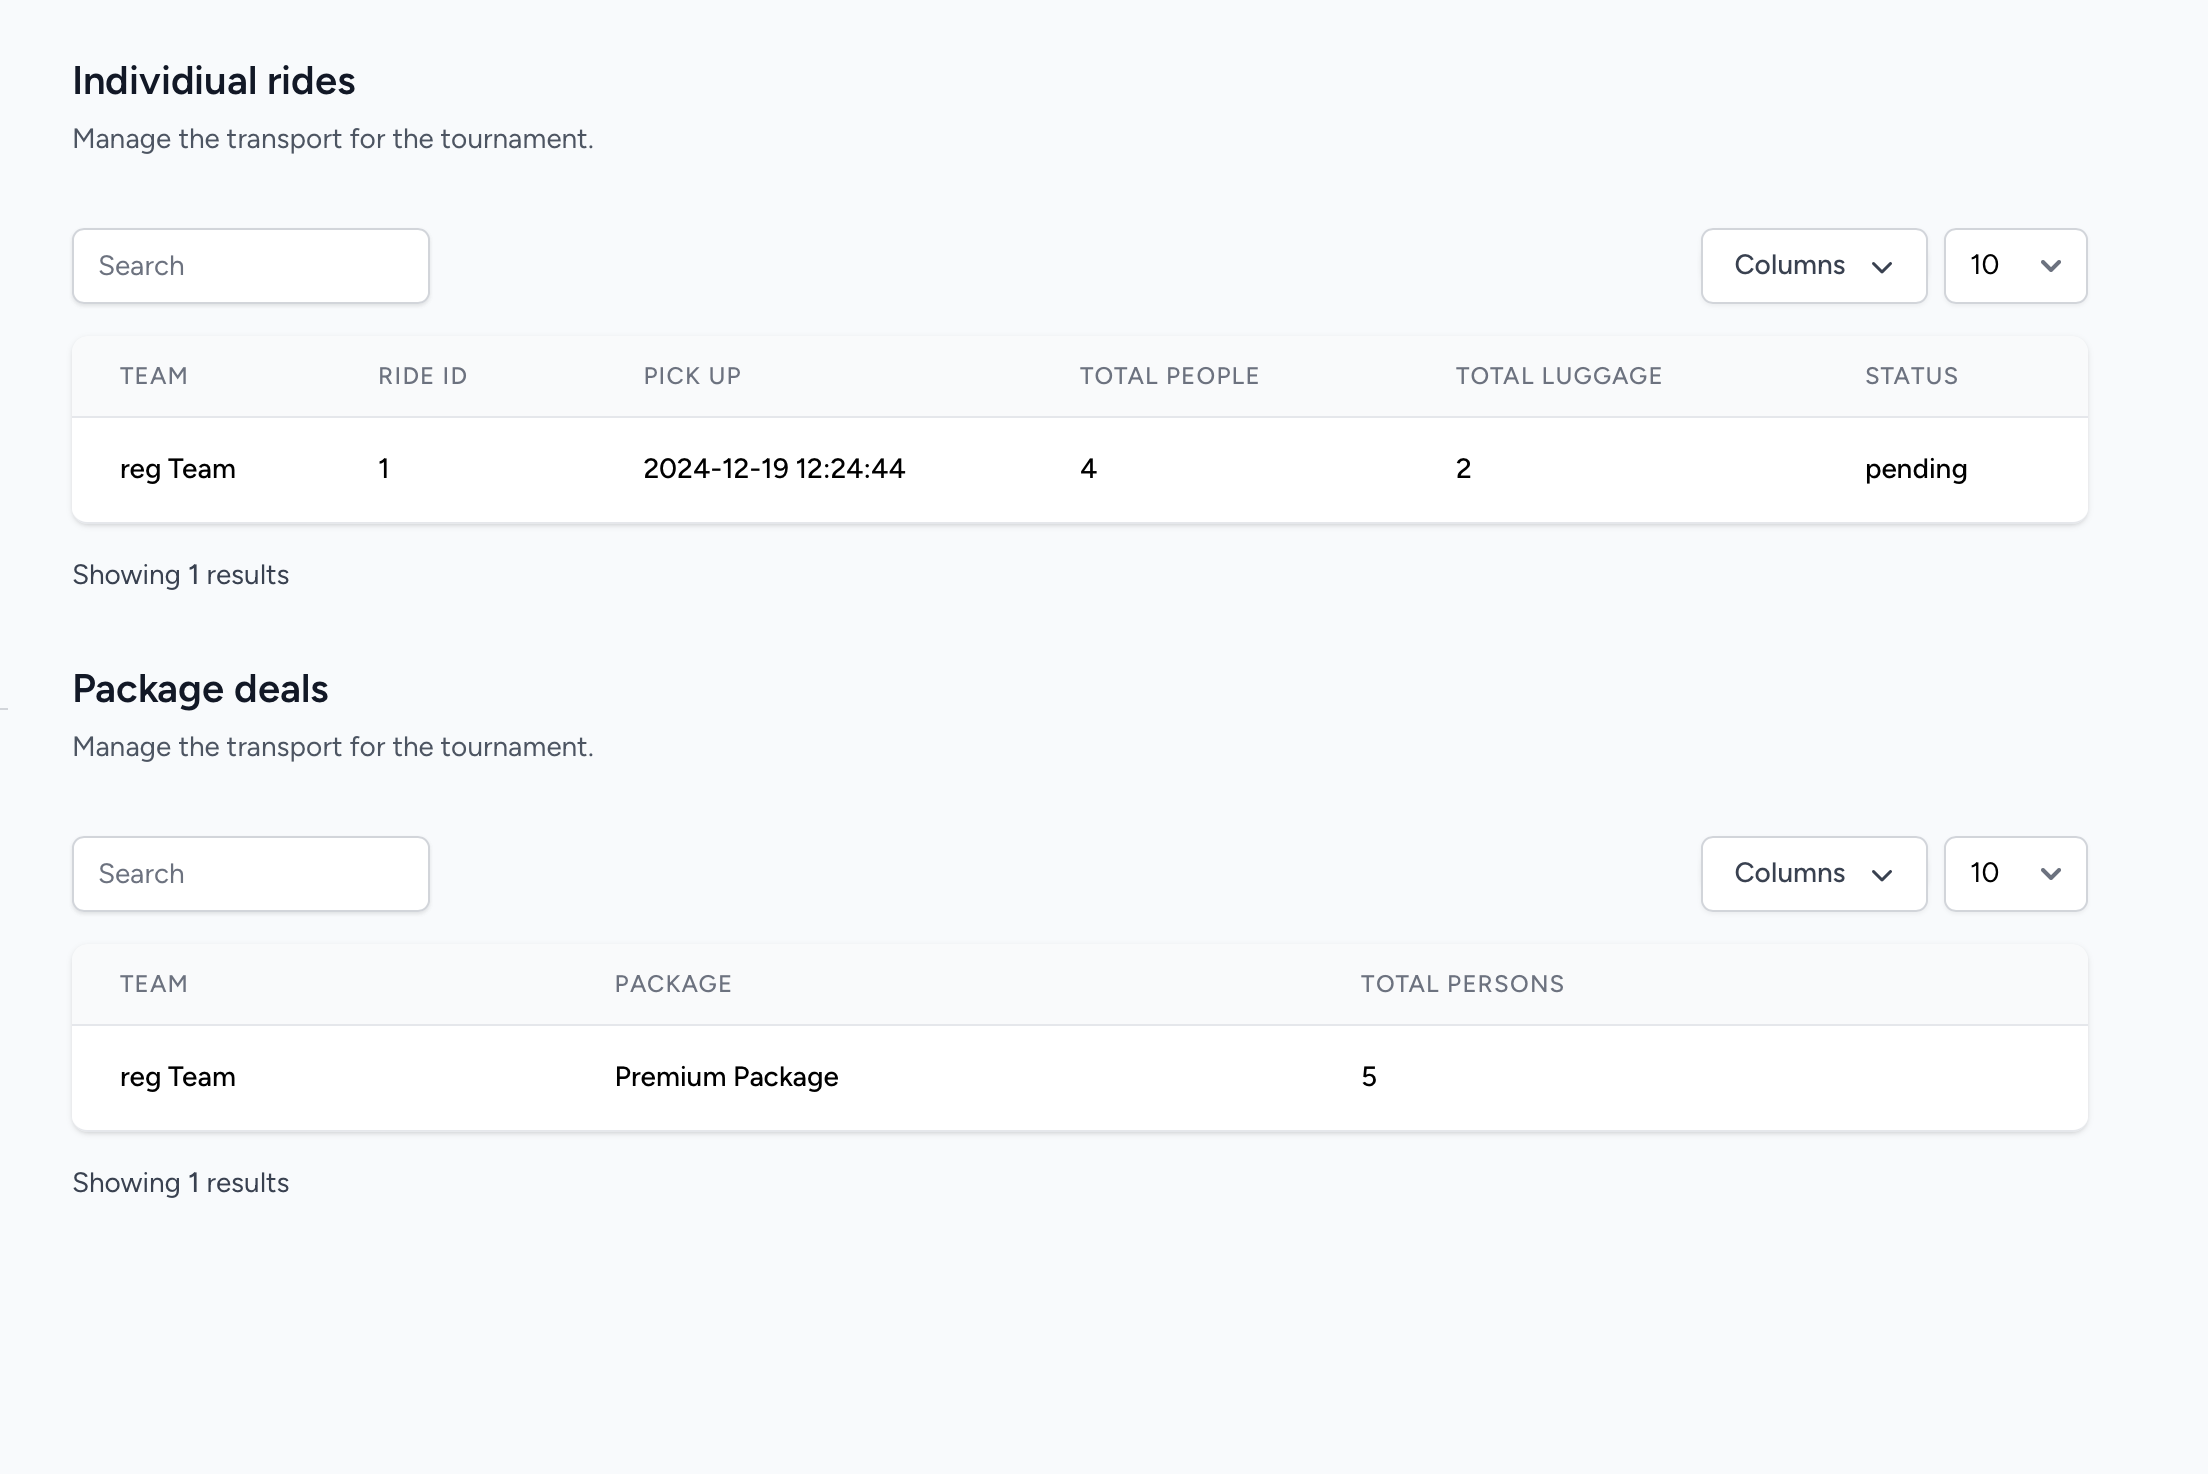Image resolution: width=2208 pixels, height=1474 pixels.
Task: Click the pending status cell
Action: coord(1915,469)
